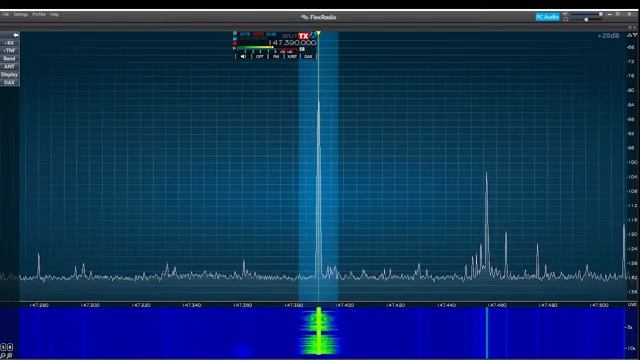Add a receiver with +RX

pyautogui.click(x=9, y=43)
